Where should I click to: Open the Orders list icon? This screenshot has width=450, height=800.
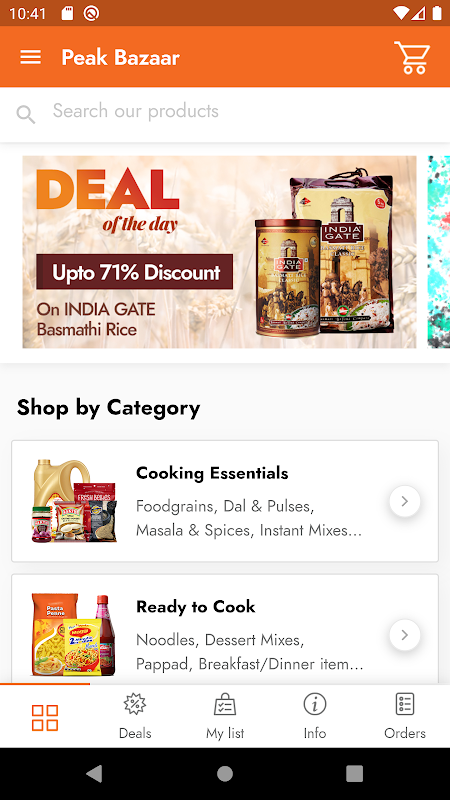[405, 704]
